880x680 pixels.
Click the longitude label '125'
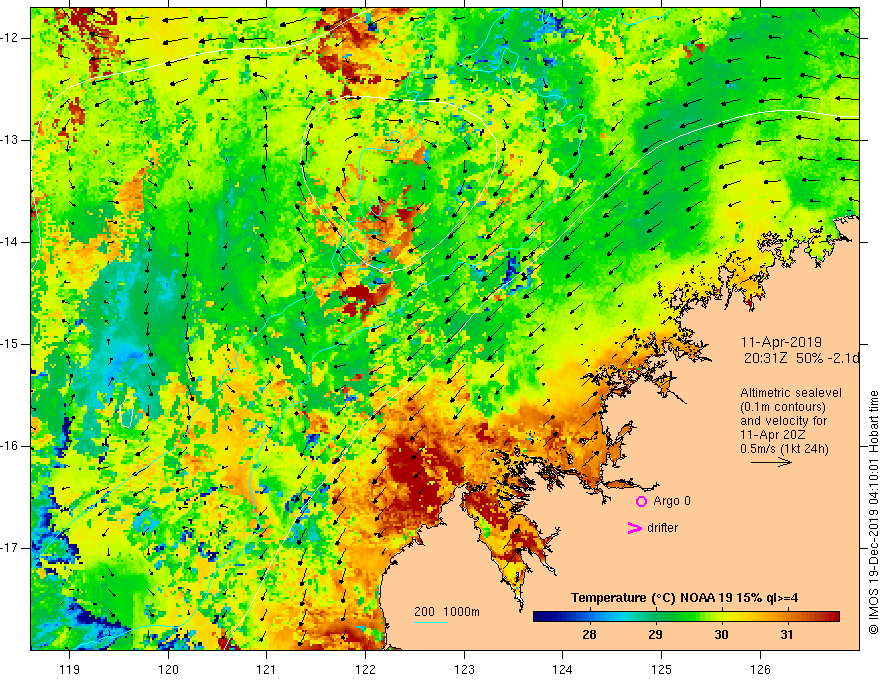662,669
